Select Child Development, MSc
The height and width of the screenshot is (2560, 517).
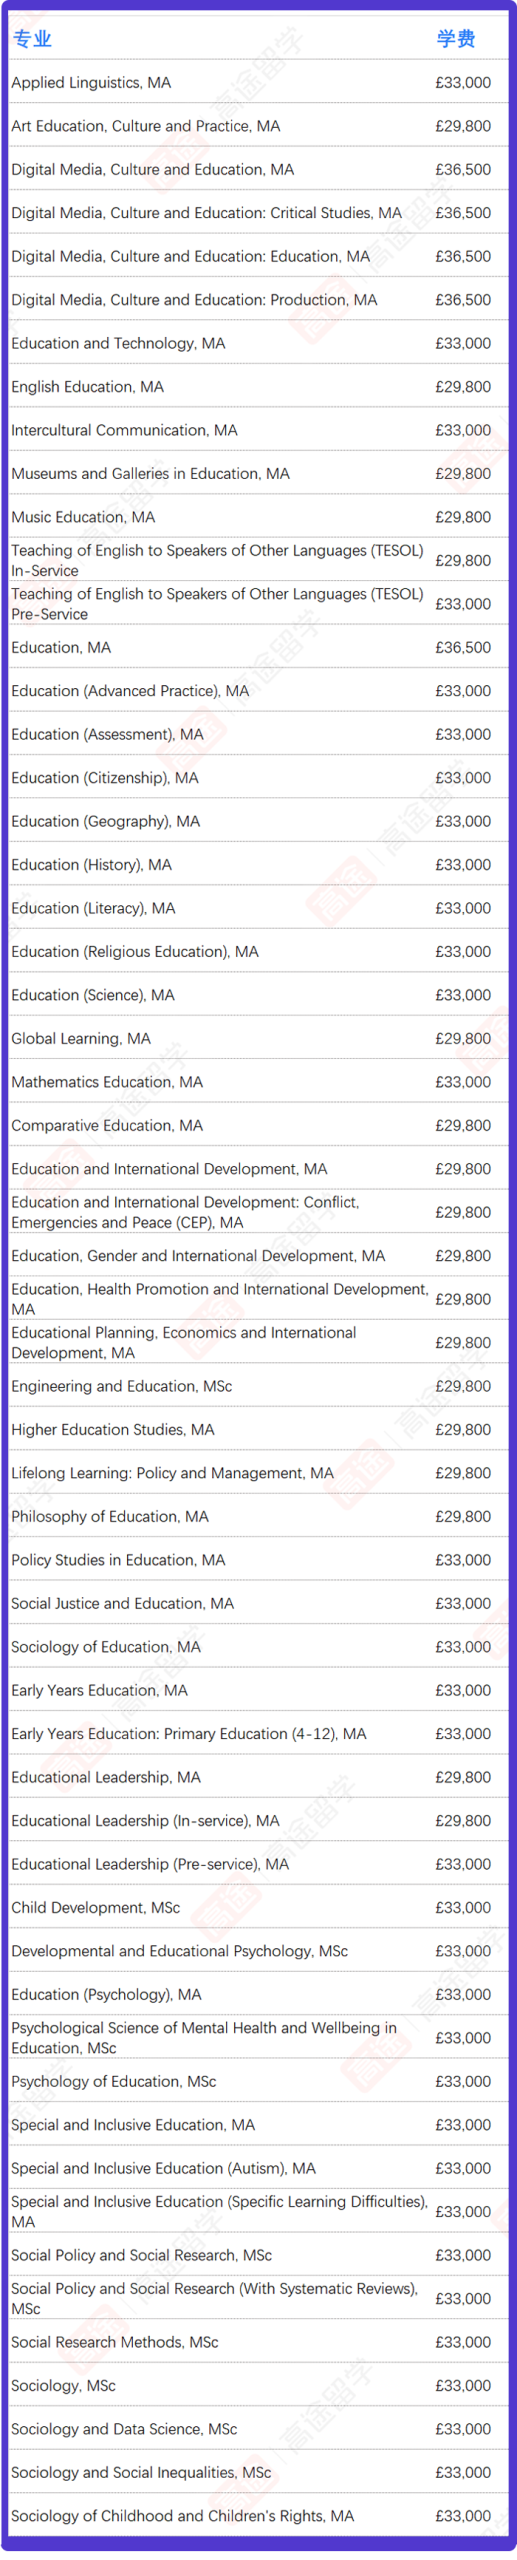(x=259, y=1907)
